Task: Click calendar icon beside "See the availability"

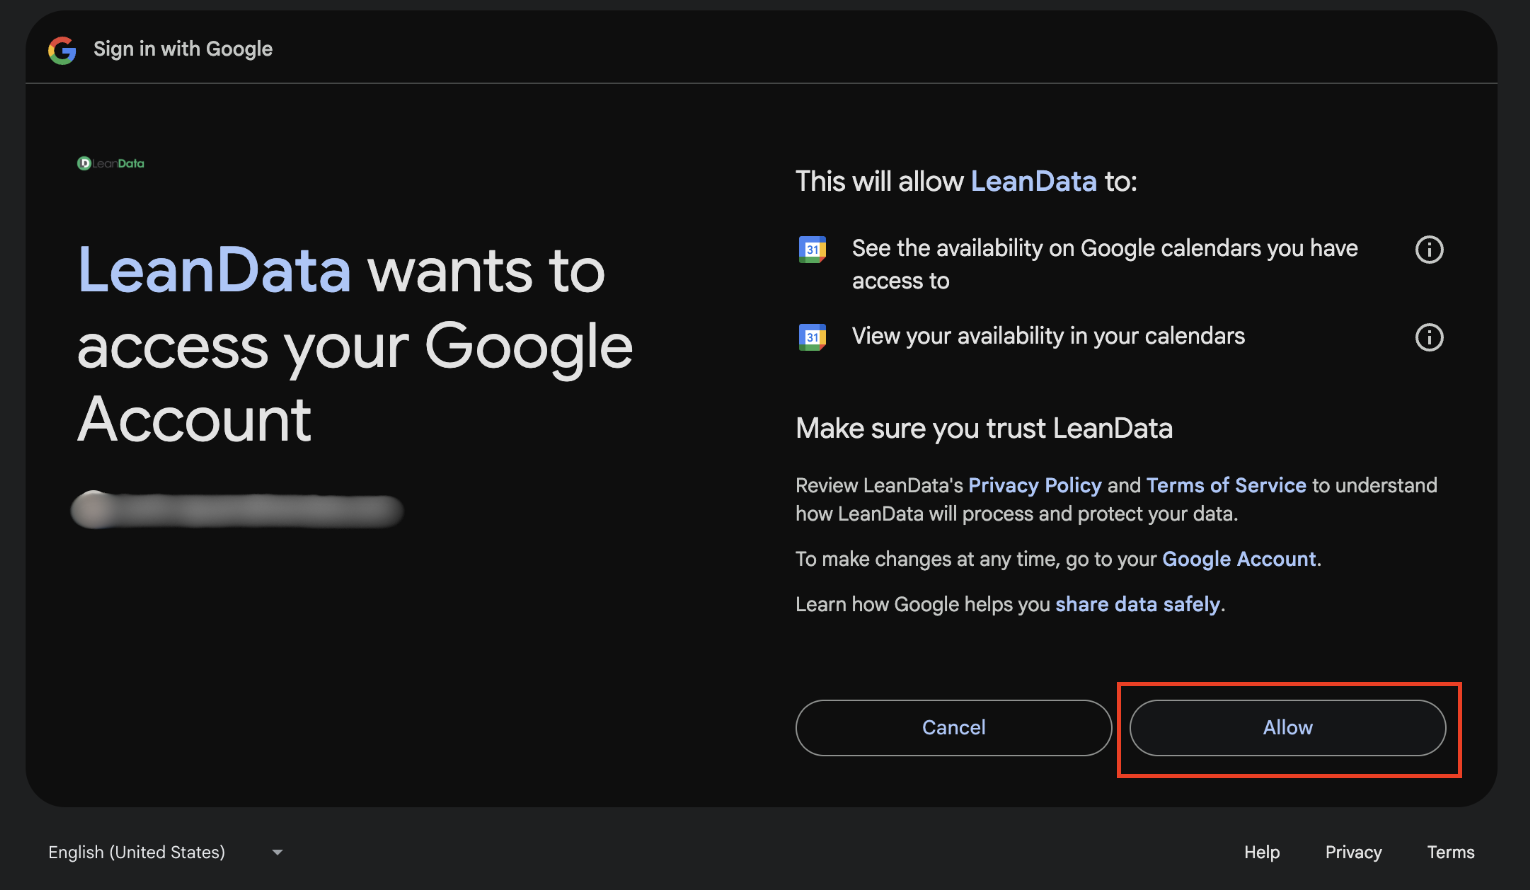Action: click(x=812, y=249)
